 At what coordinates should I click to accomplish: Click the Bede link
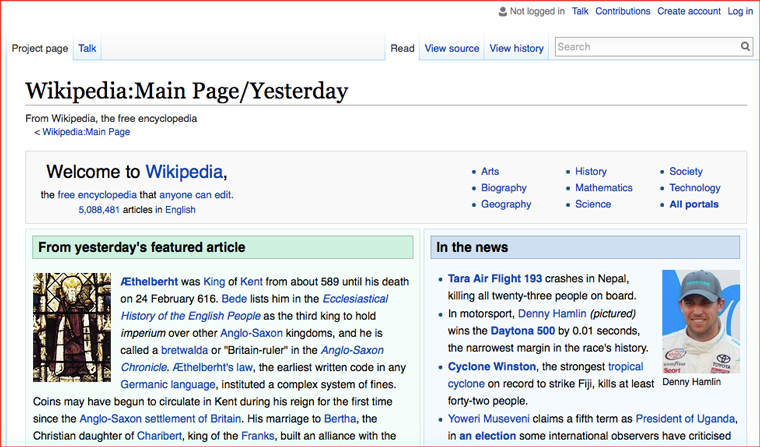pyautogui.click(x=234, y=299)
